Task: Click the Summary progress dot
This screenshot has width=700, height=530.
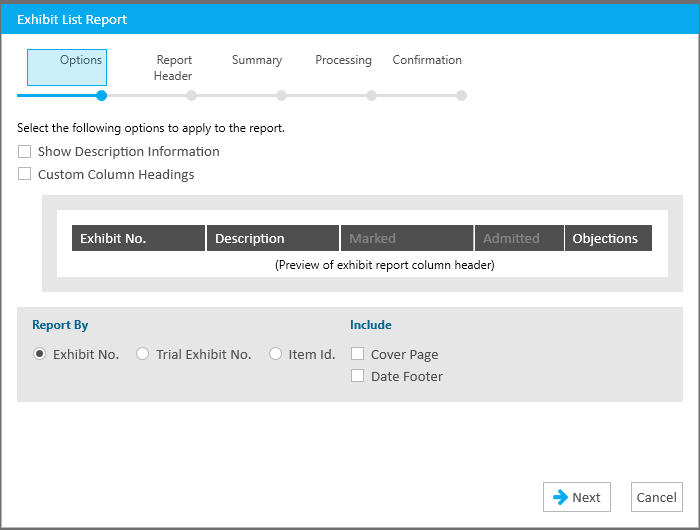Action: 281,96
